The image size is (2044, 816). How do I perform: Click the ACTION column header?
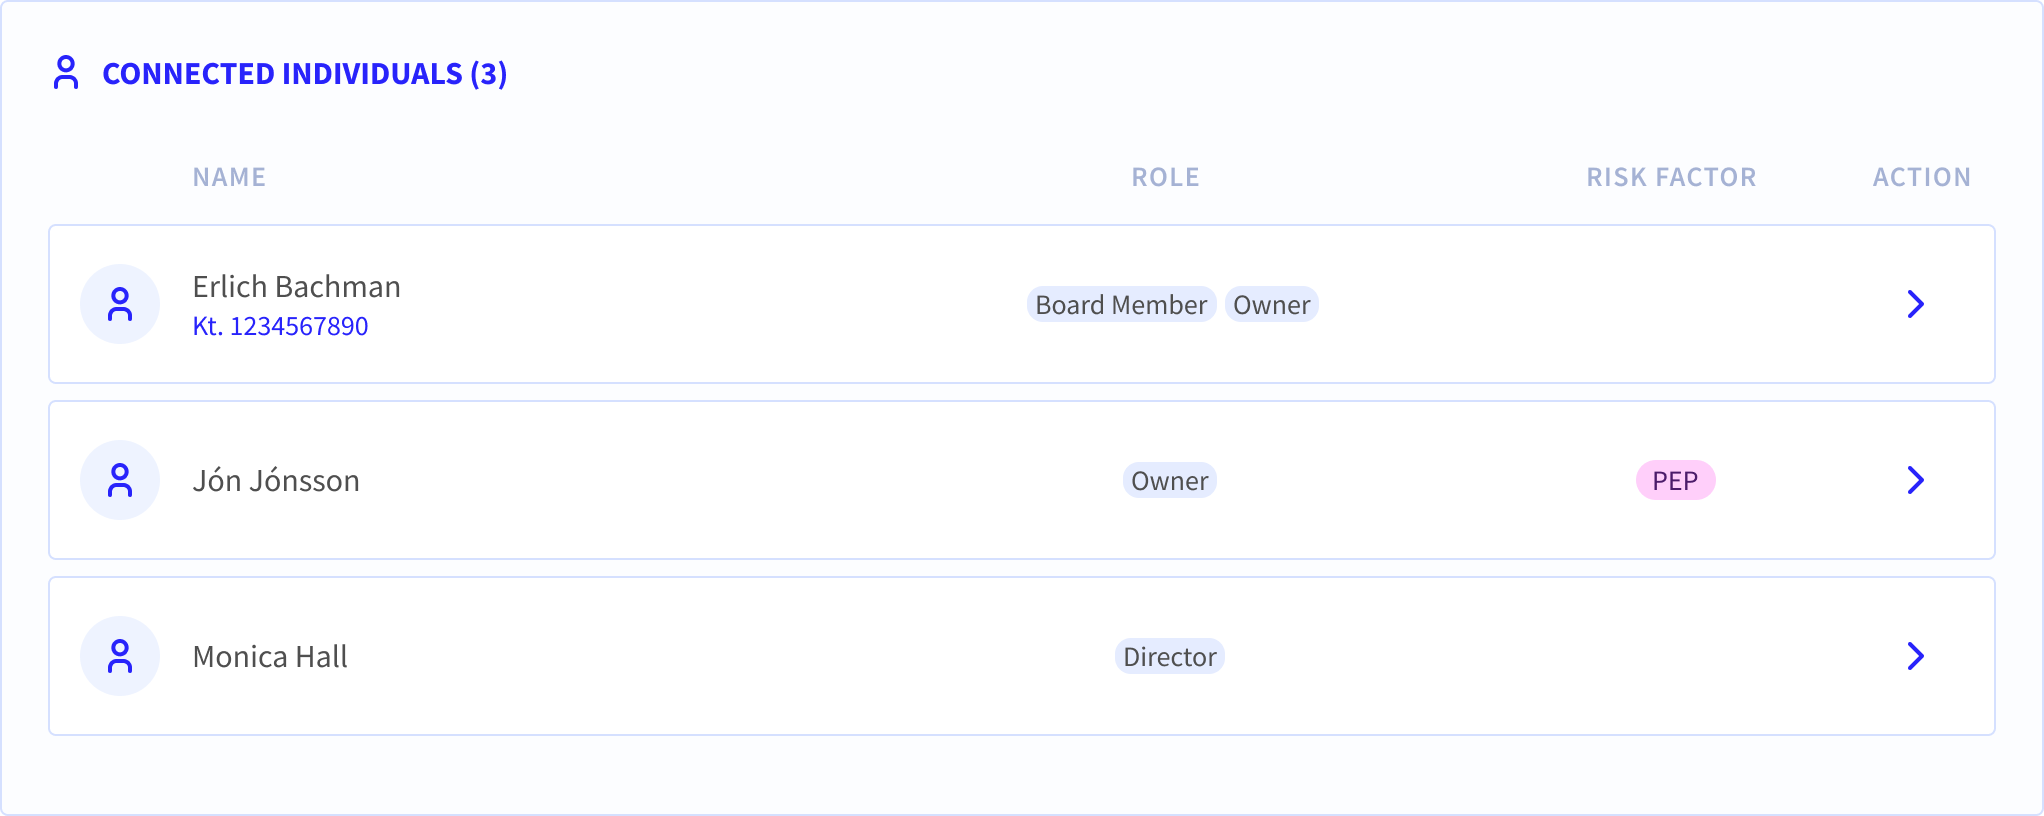click(1921, 177)
